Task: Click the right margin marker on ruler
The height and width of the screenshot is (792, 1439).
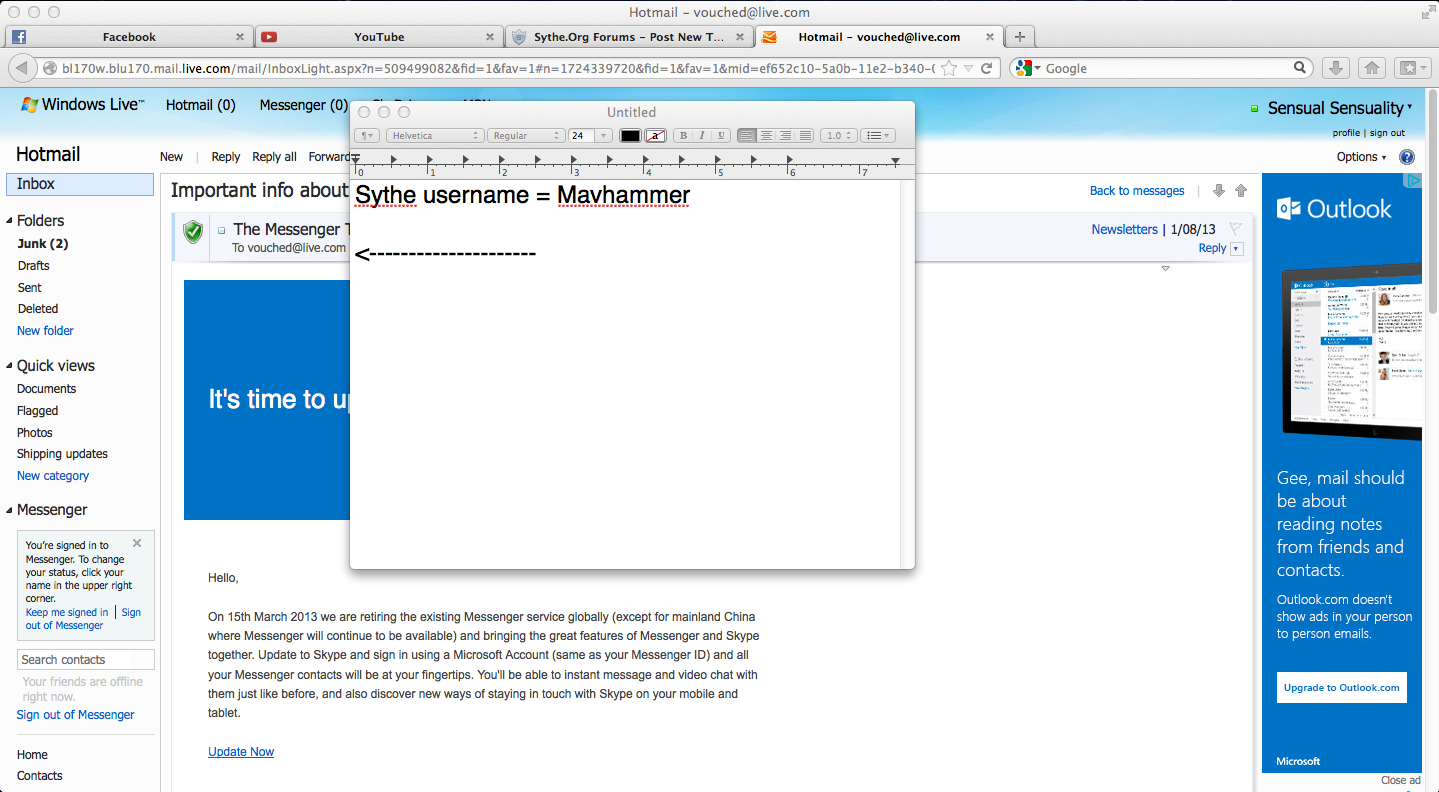Action: (x=895, y=160)
